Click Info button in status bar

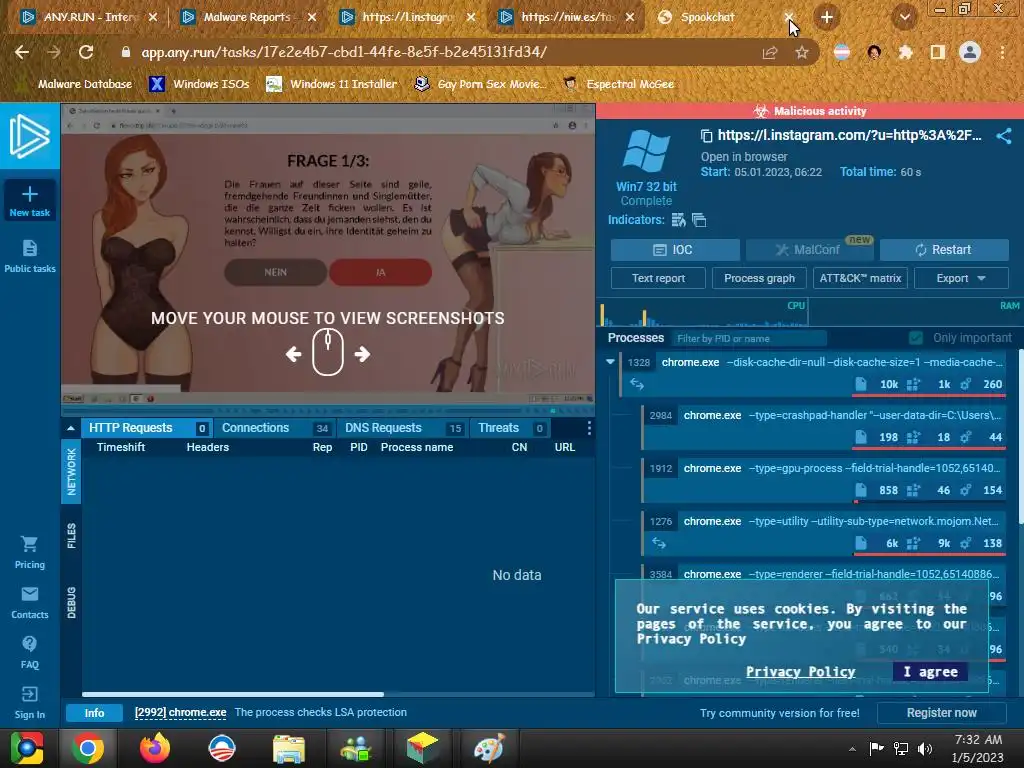[94, 712]
